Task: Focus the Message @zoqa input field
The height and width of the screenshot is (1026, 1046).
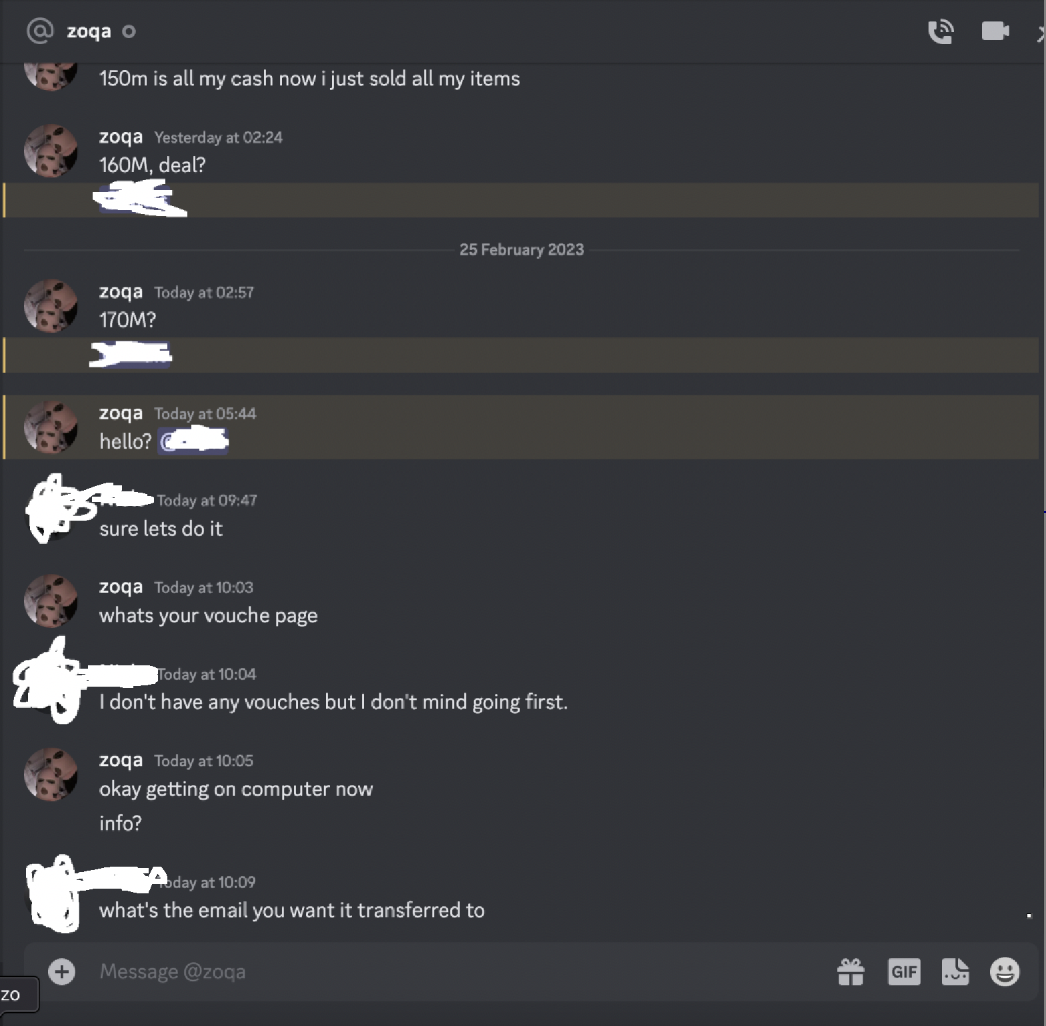Action: (460, 971)
